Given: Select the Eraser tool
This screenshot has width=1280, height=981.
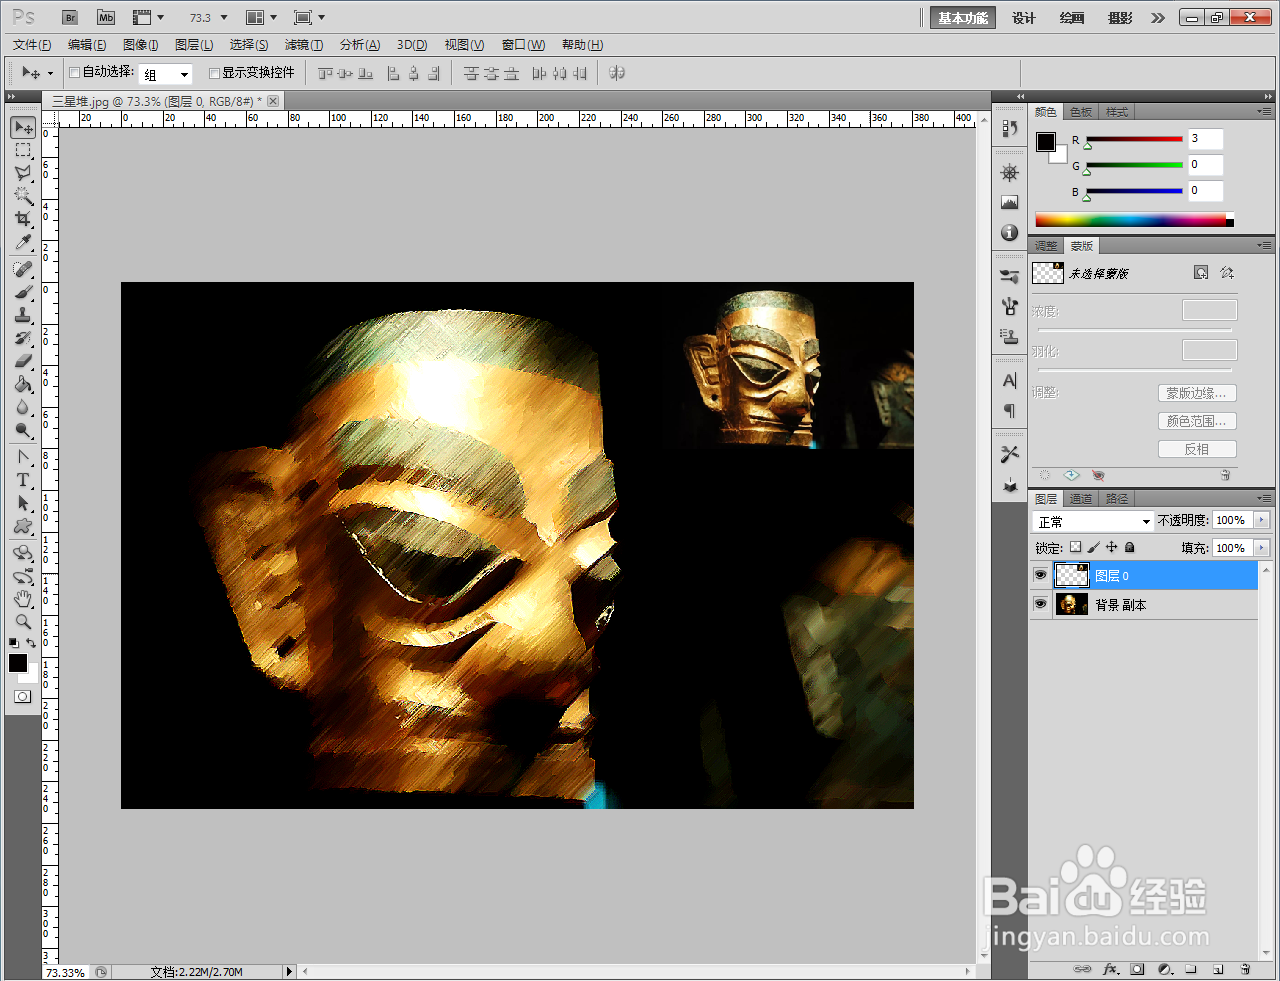Looking at the screenshot, I should click(23, 361).
